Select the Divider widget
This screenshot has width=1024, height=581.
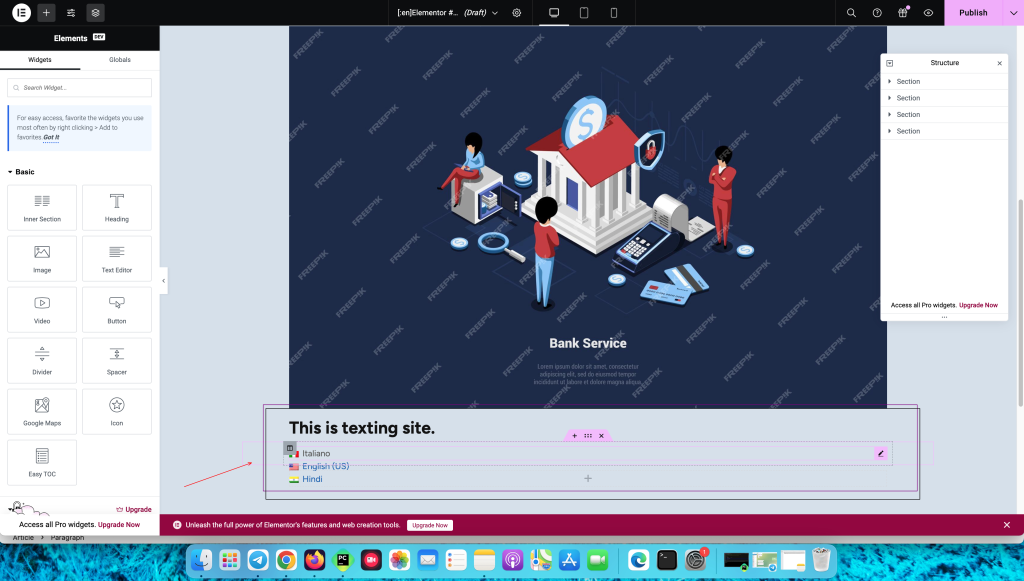(x=42, y=360)
